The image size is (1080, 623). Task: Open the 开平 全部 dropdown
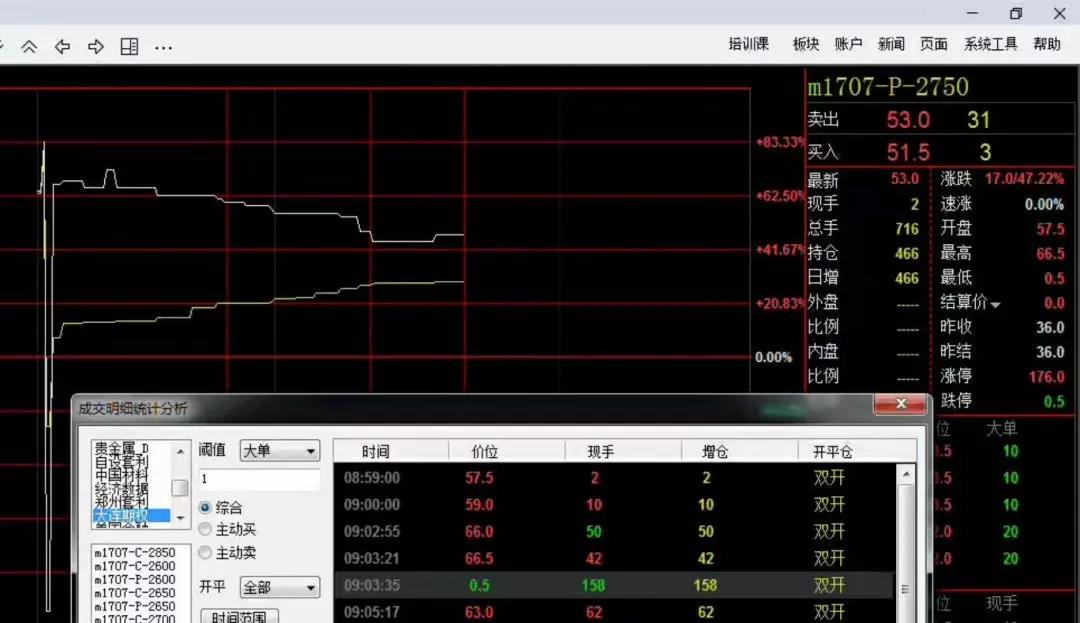point(279,587)
